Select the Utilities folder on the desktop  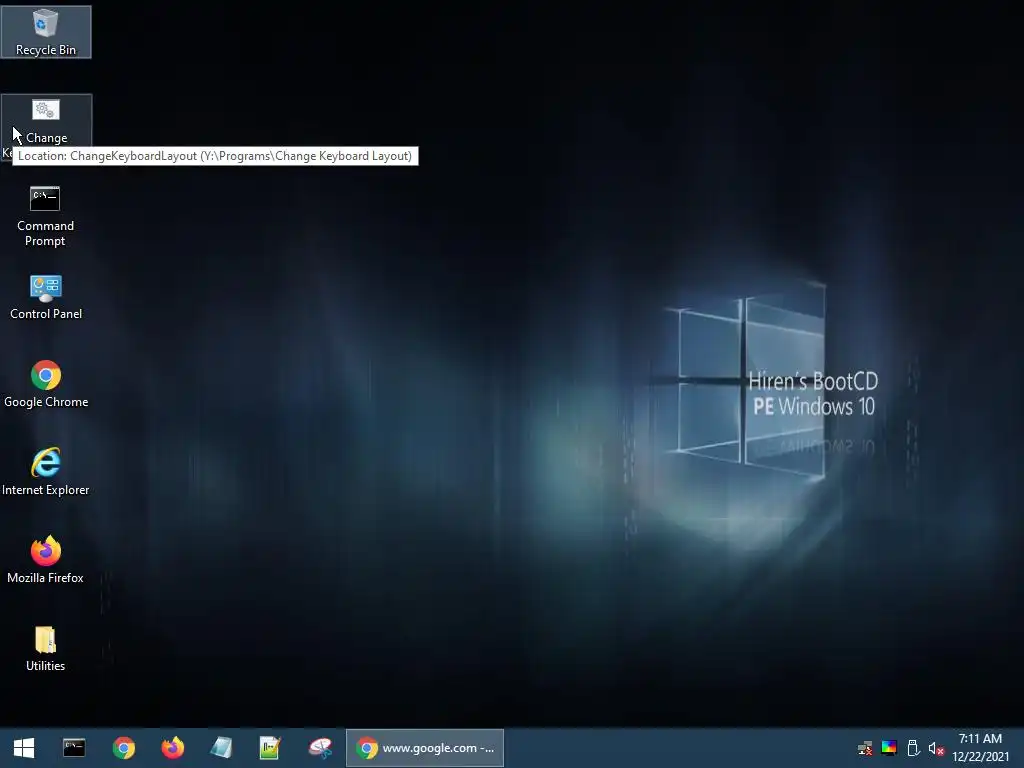(x=46, y=649)
